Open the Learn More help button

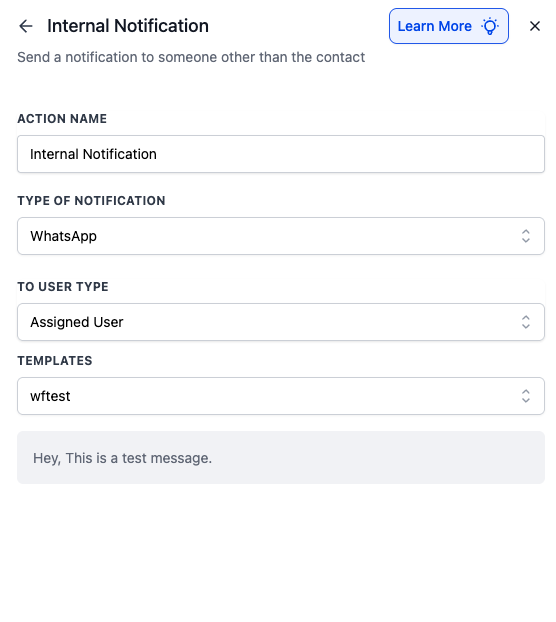click(x=449, y=26)
